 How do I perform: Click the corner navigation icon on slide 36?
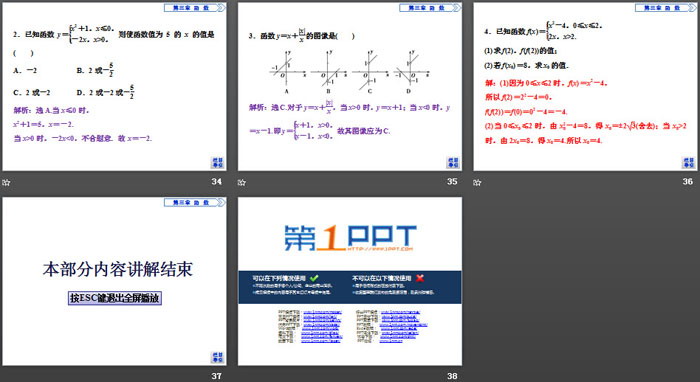click(688, 162)
